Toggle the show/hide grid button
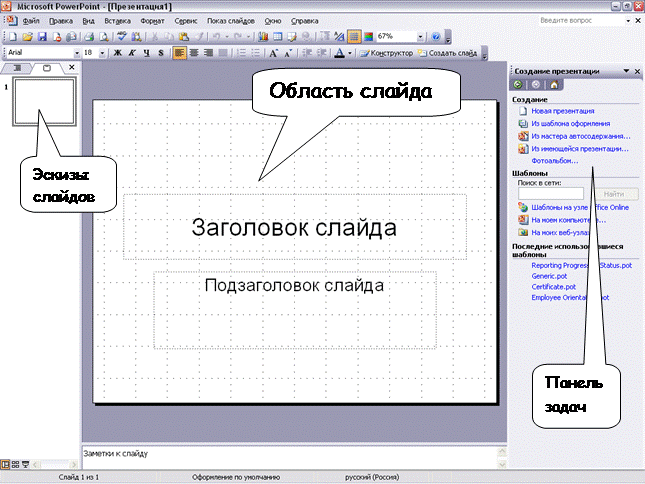 click(354, 37)
